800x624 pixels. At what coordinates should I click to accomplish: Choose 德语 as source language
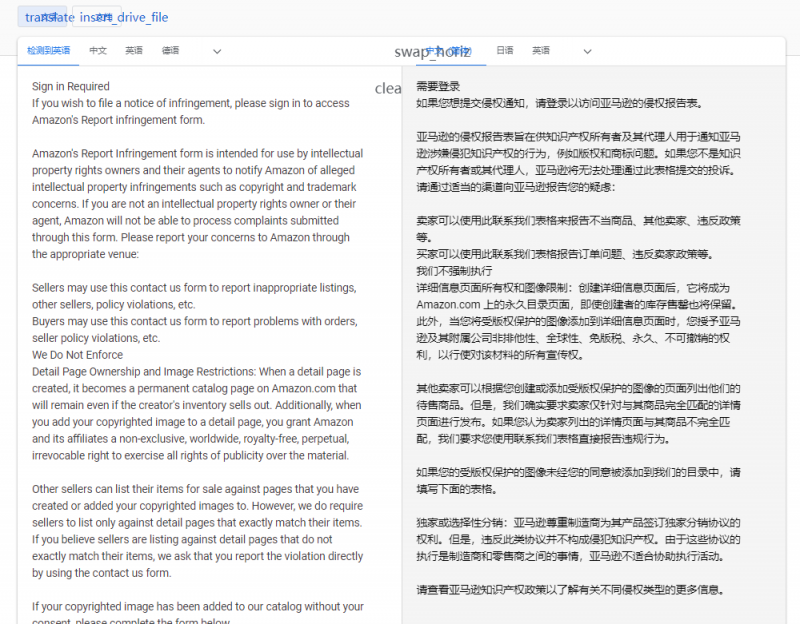point(170,51)
